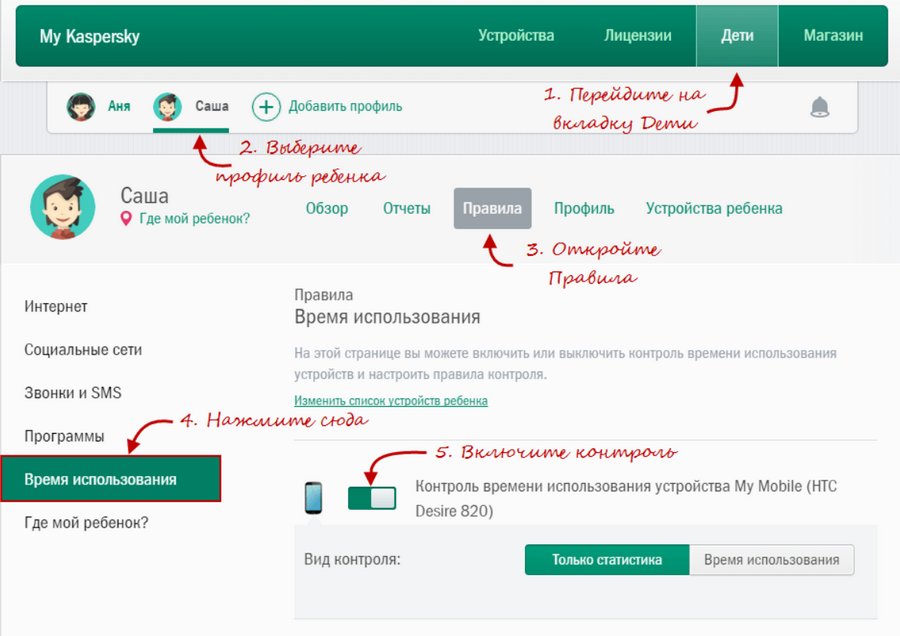Click the Правила breadcrumb text above heading
Viewport: 900px width, 636px height.
(x=324, y=295)
